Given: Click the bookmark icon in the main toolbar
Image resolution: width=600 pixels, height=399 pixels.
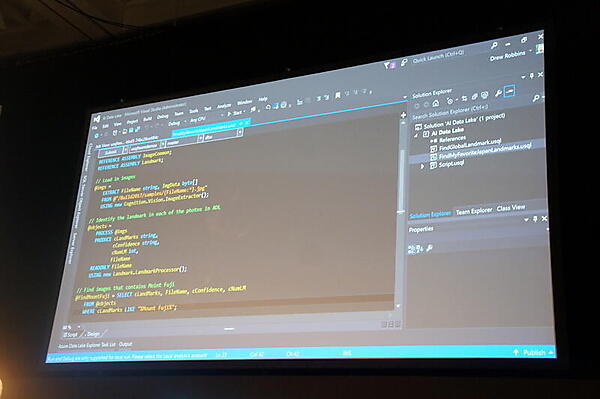Looking at the screenshot, I should point(338,95).
